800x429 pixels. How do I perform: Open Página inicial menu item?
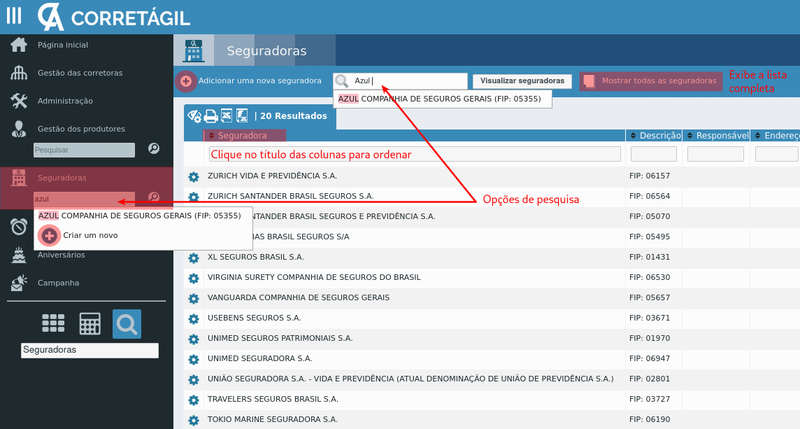pyautogui.click(x=63, y=45)
